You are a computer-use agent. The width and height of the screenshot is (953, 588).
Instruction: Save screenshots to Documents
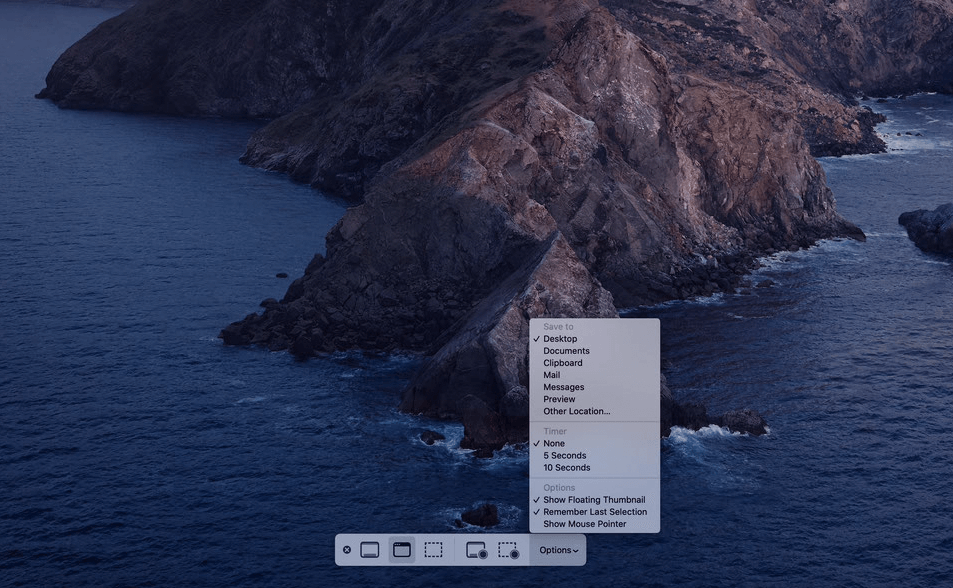click(566, 351)
